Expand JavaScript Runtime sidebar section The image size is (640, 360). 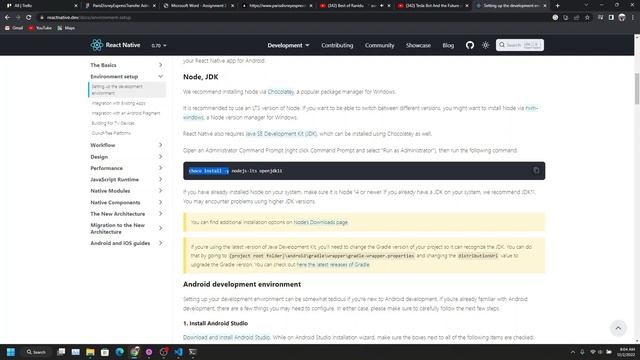[127, 179]
